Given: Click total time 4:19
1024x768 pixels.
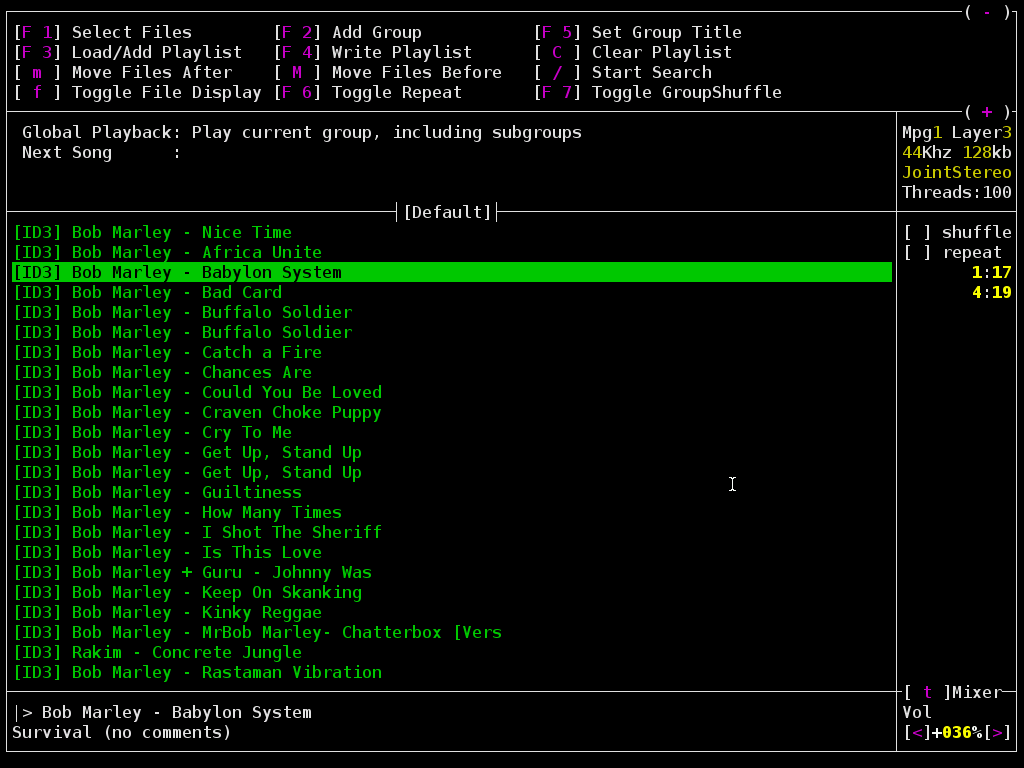Looking at the screenshot, I should point(991,293).
